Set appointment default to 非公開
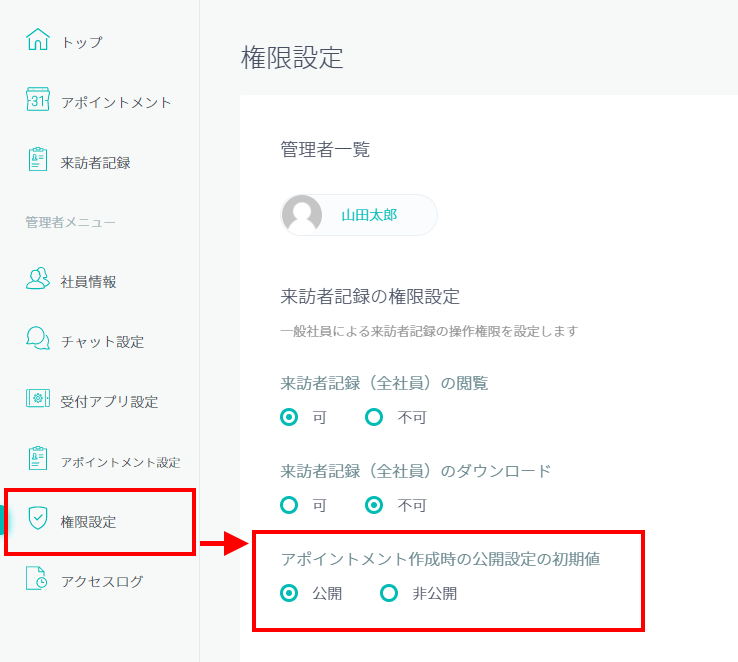Image resolution: width=738 pixels, height=662 pixels. 389,593
